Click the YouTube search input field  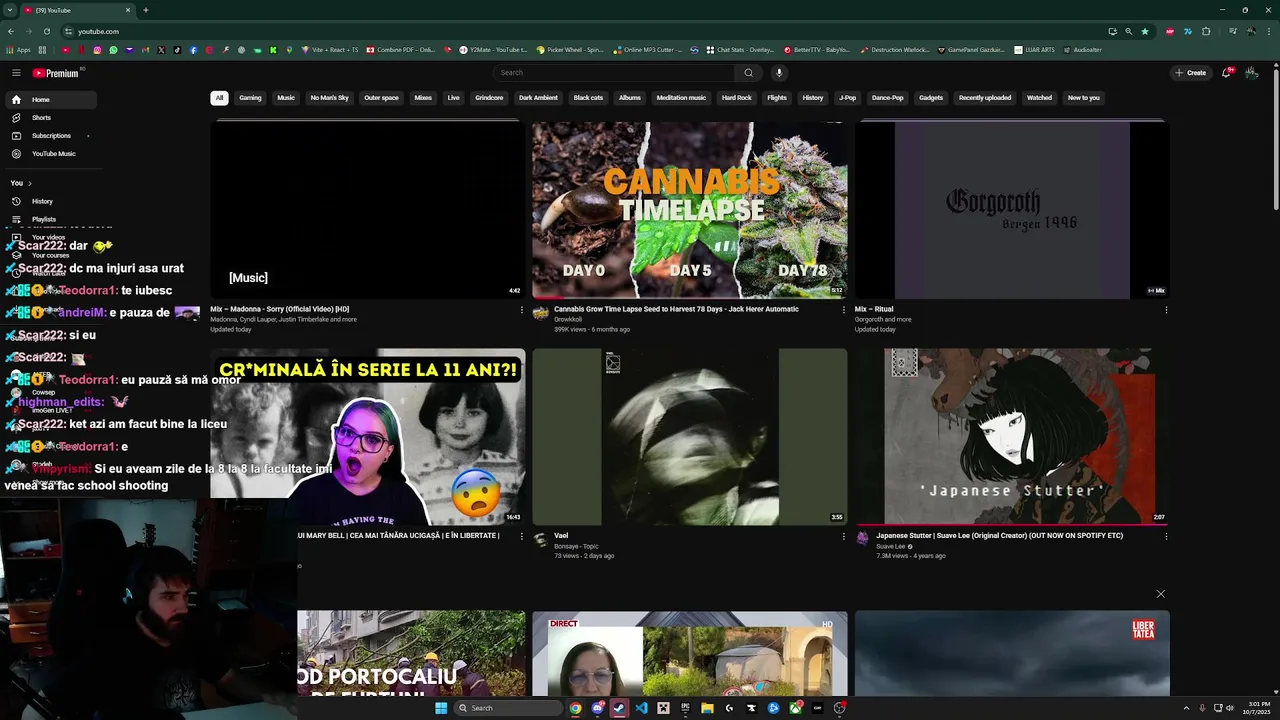point(614,73)
